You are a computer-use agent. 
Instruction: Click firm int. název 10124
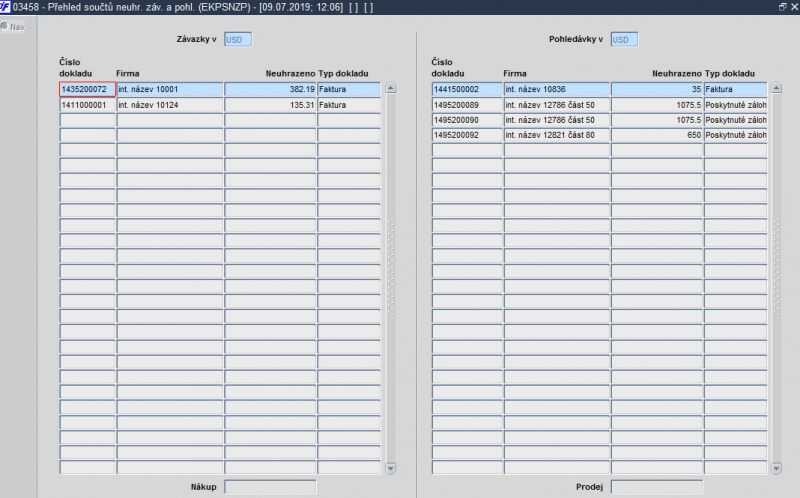click(170, 105)
